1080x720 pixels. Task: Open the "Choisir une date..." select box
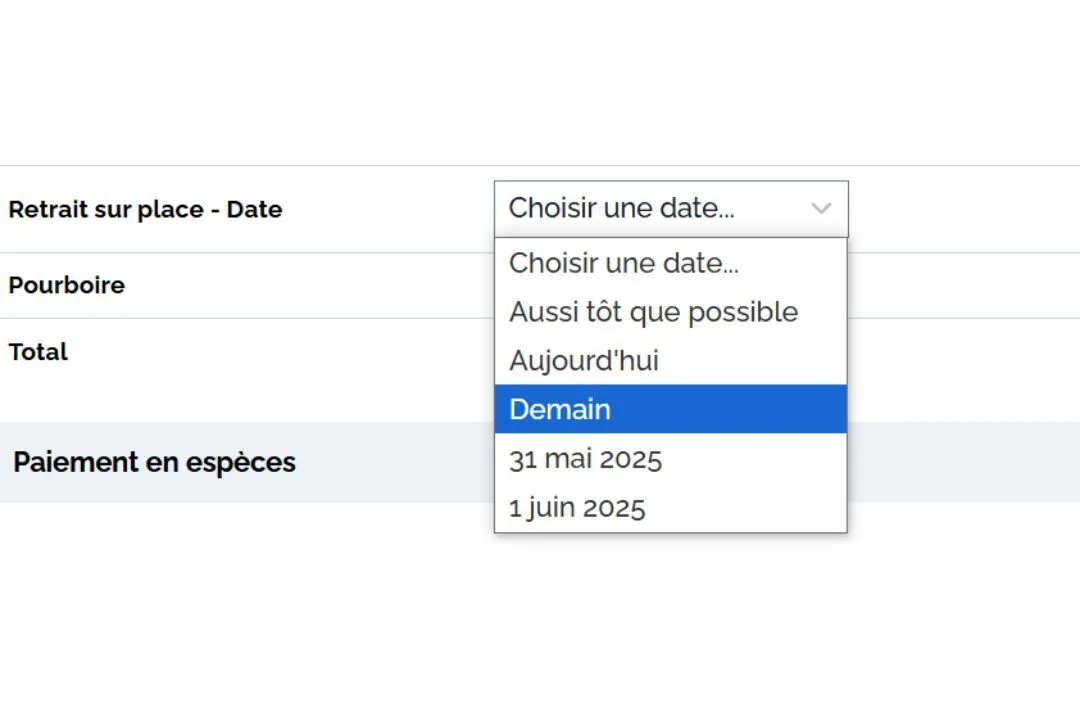671,209
